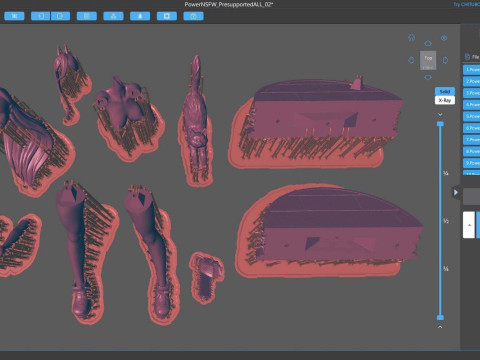
Task: Select file entry 8.Power in the list
Action: click(x=471, y=151)
